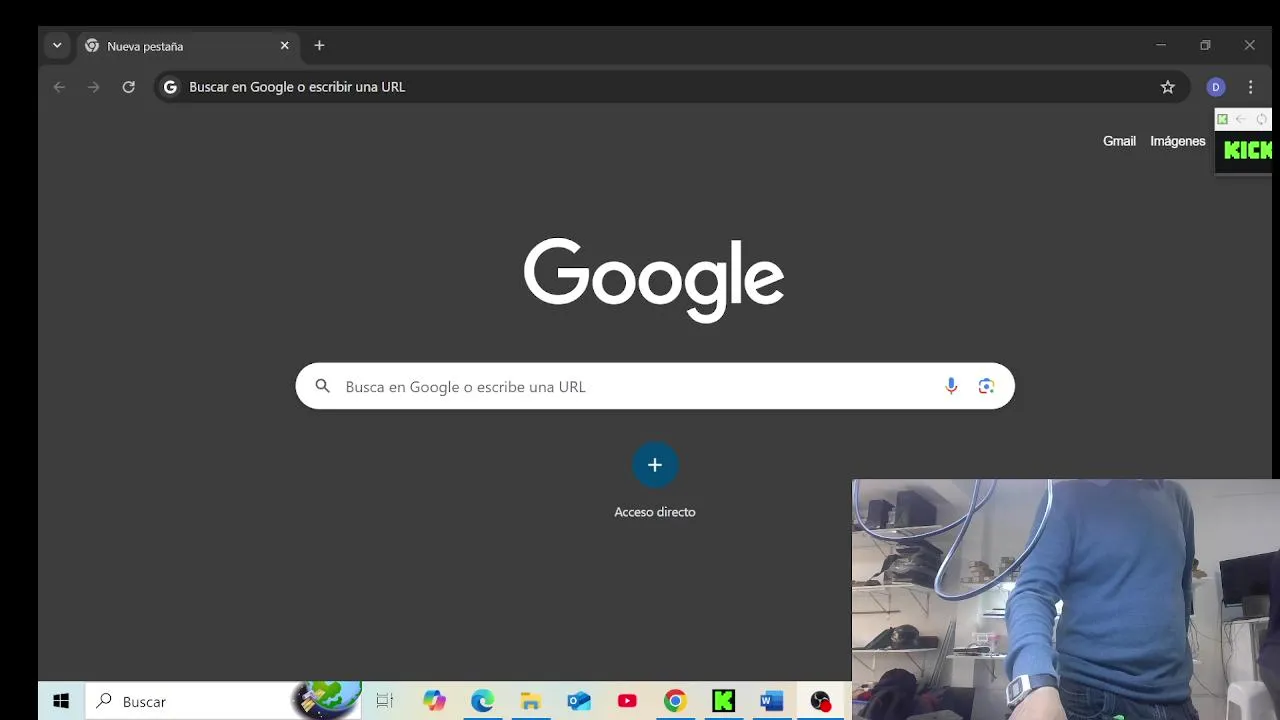Viewport: 1280px width, 720px height.
Task: Launch Copilot from the taskbar
Action: coord(434,701)
